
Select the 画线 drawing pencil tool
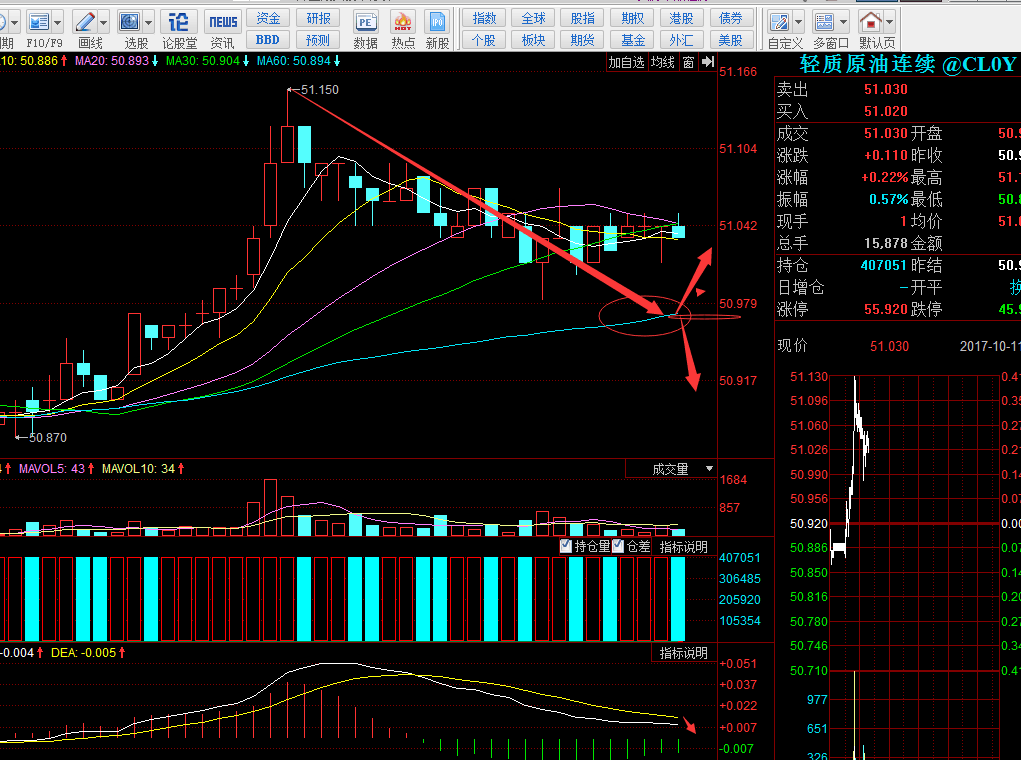86,21
